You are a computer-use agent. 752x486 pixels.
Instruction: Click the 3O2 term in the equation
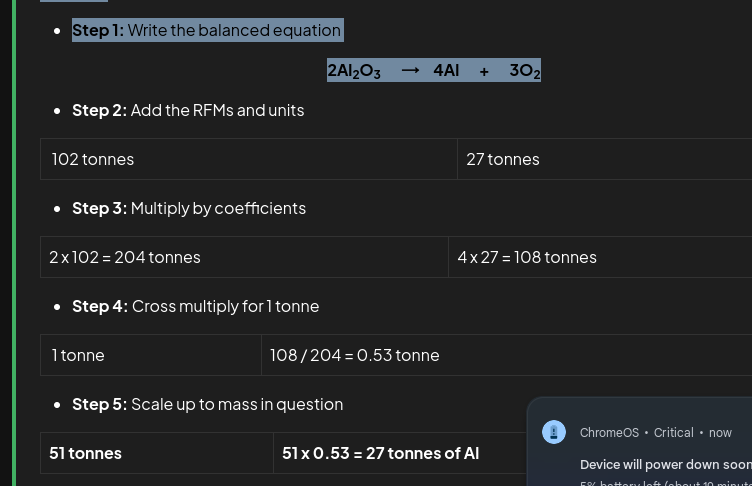(524, 70)
